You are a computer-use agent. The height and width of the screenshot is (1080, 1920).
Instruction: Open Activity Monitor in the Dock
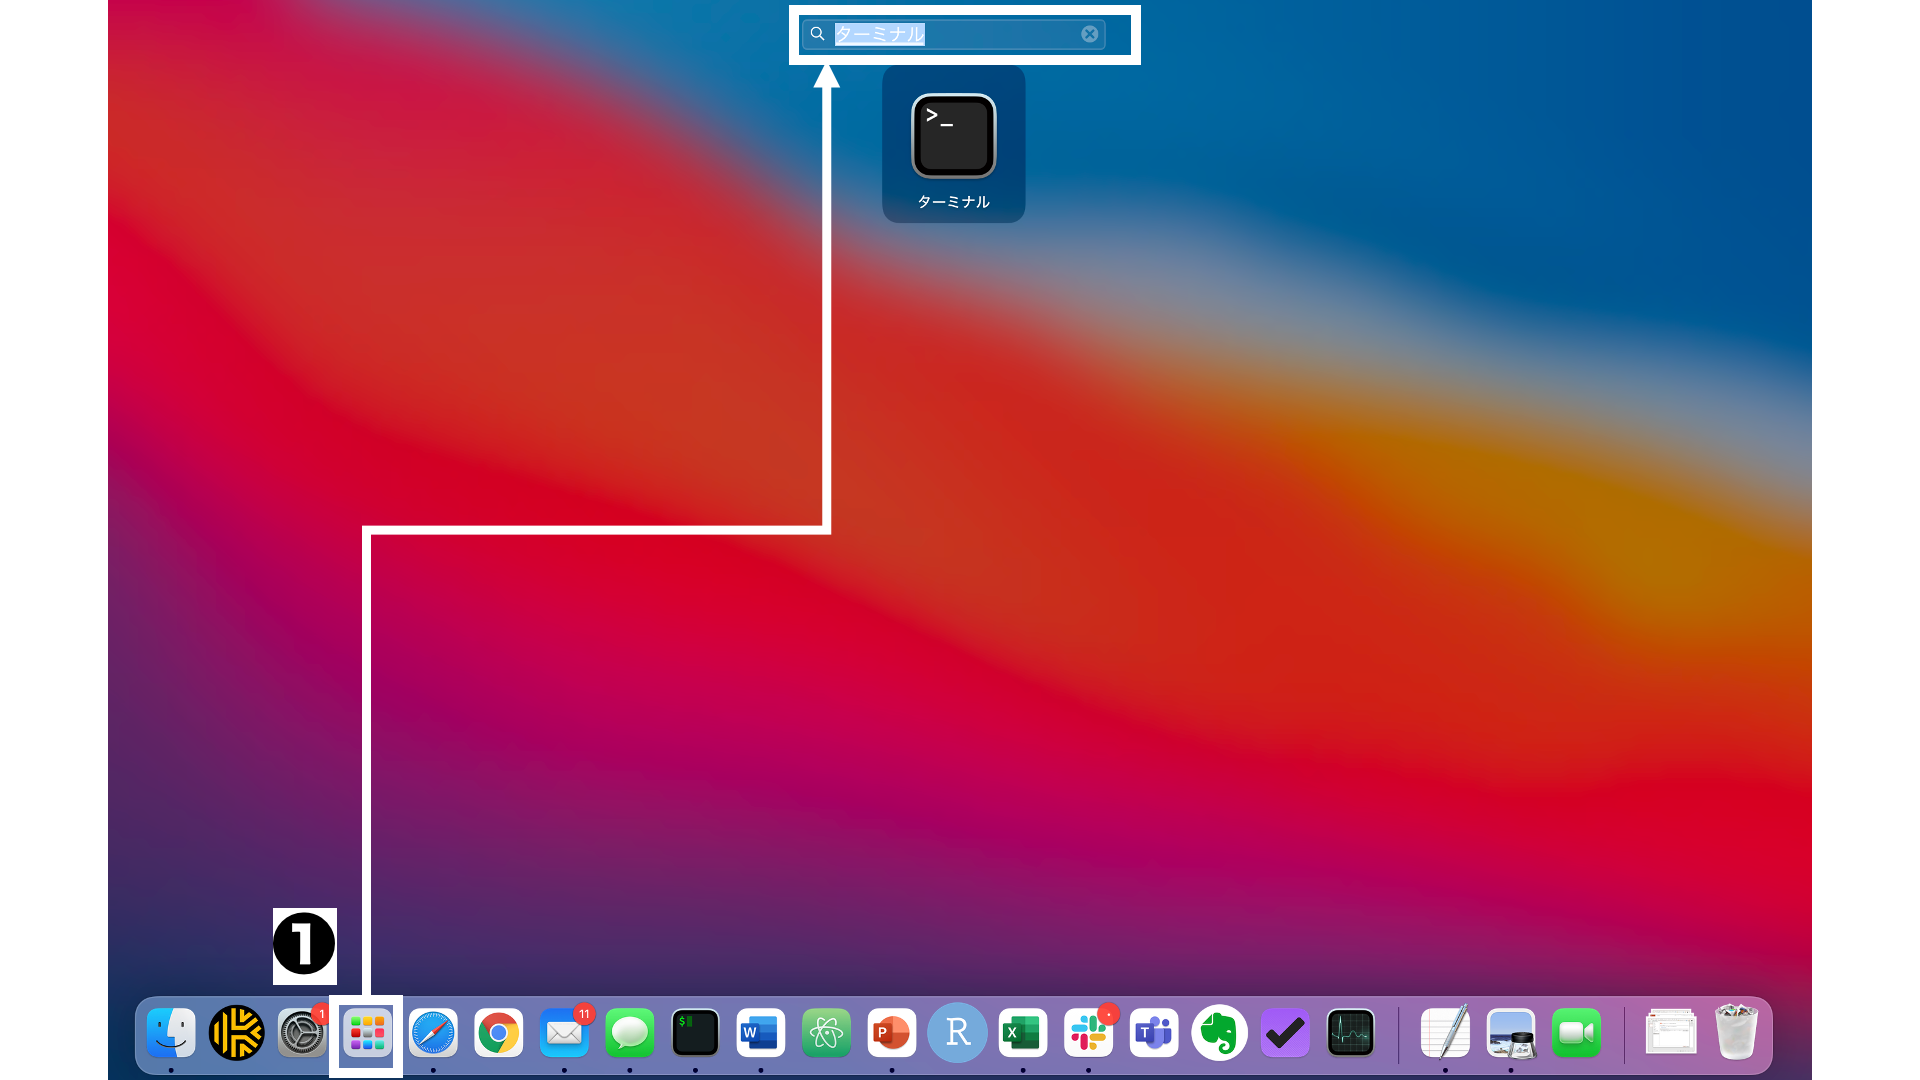[1350, 1033]
